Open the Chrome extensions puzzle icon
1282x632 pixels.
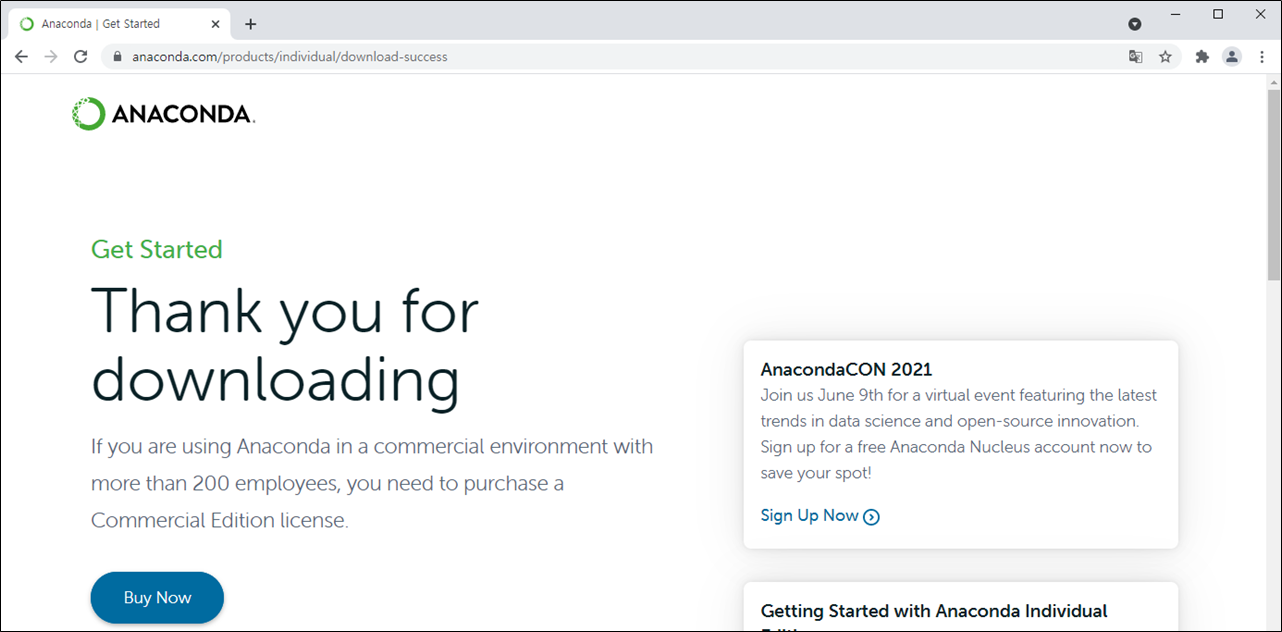pos(1202,57)
